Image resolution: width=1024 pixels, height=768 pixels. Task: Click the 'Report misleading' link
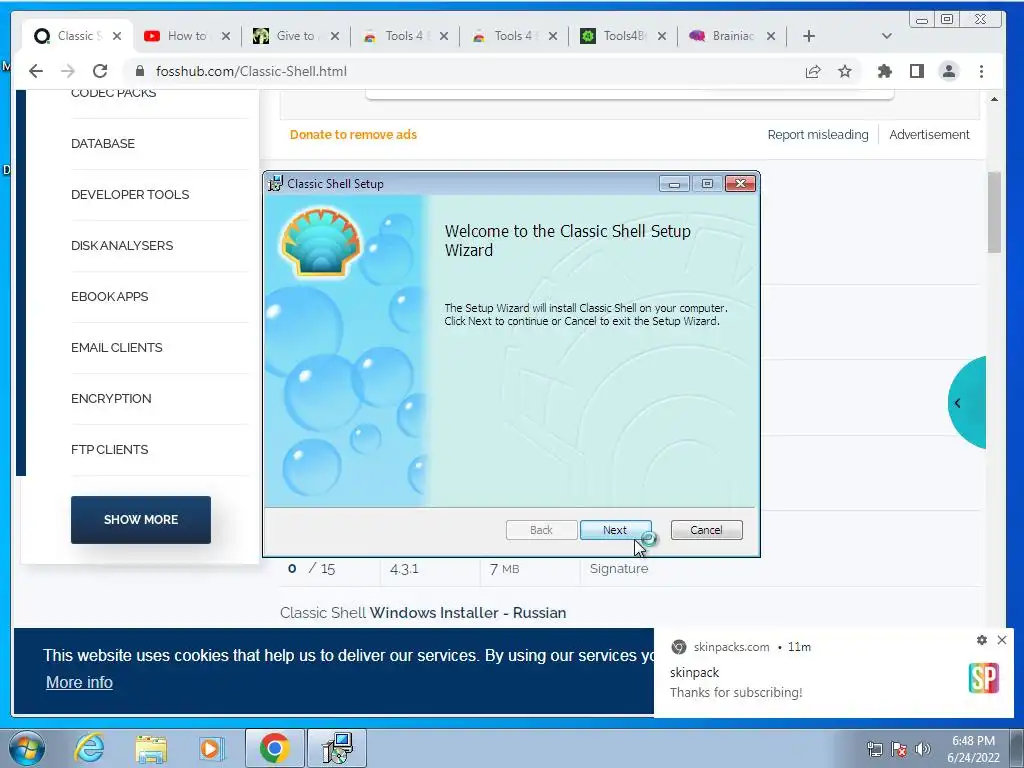(818, 135)
